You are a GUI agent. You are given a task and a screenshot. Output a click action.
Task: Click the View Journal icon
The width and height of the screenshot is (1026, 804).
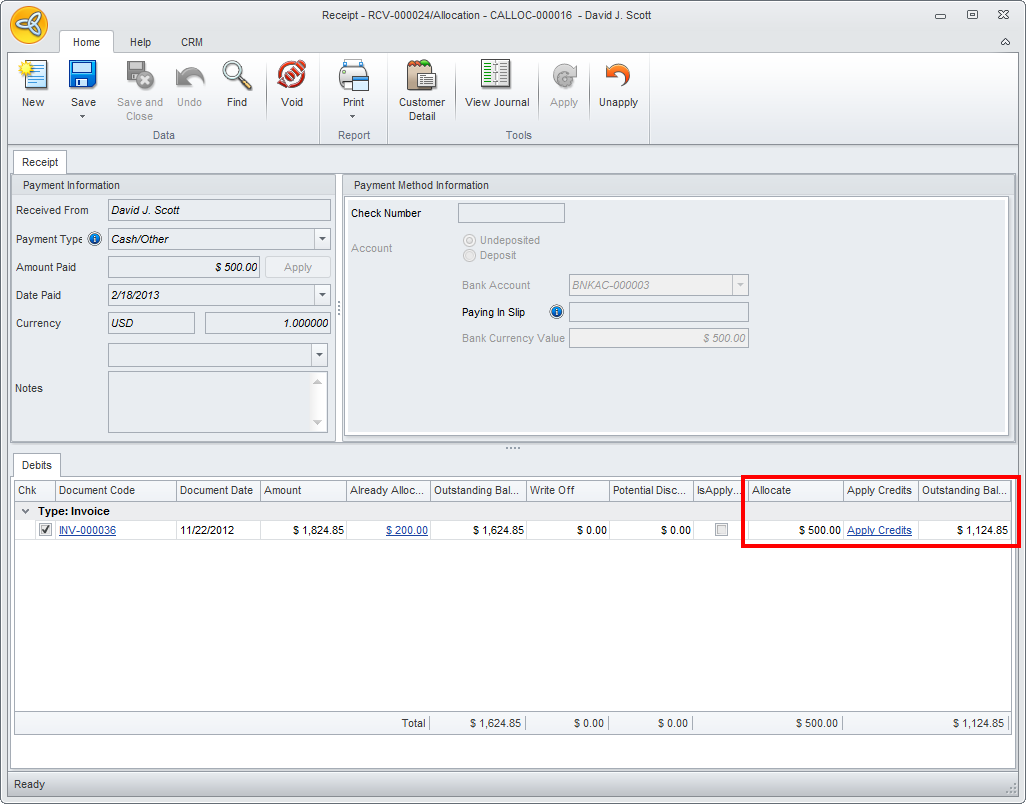(497, 78)
